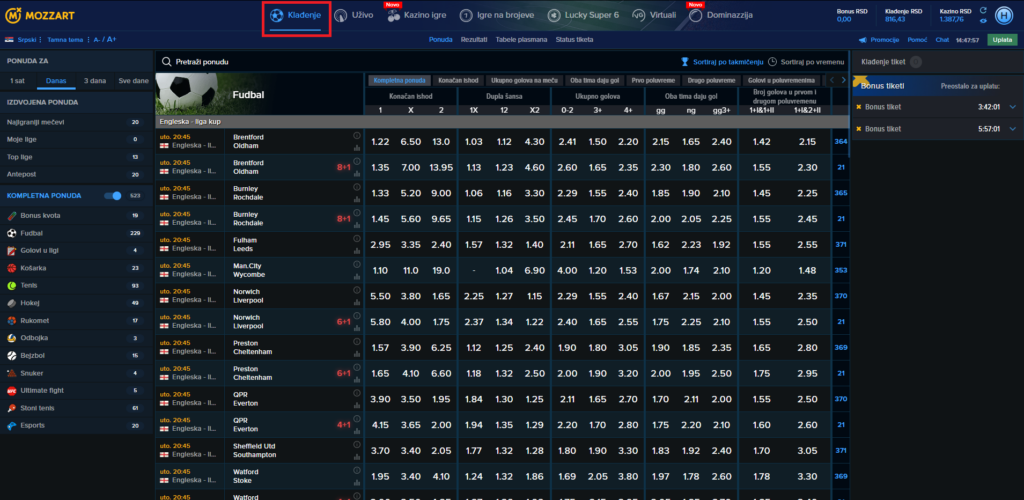Select the Odbojka volleyball icon
This screenshot has height=500, width=1024.
12,338
